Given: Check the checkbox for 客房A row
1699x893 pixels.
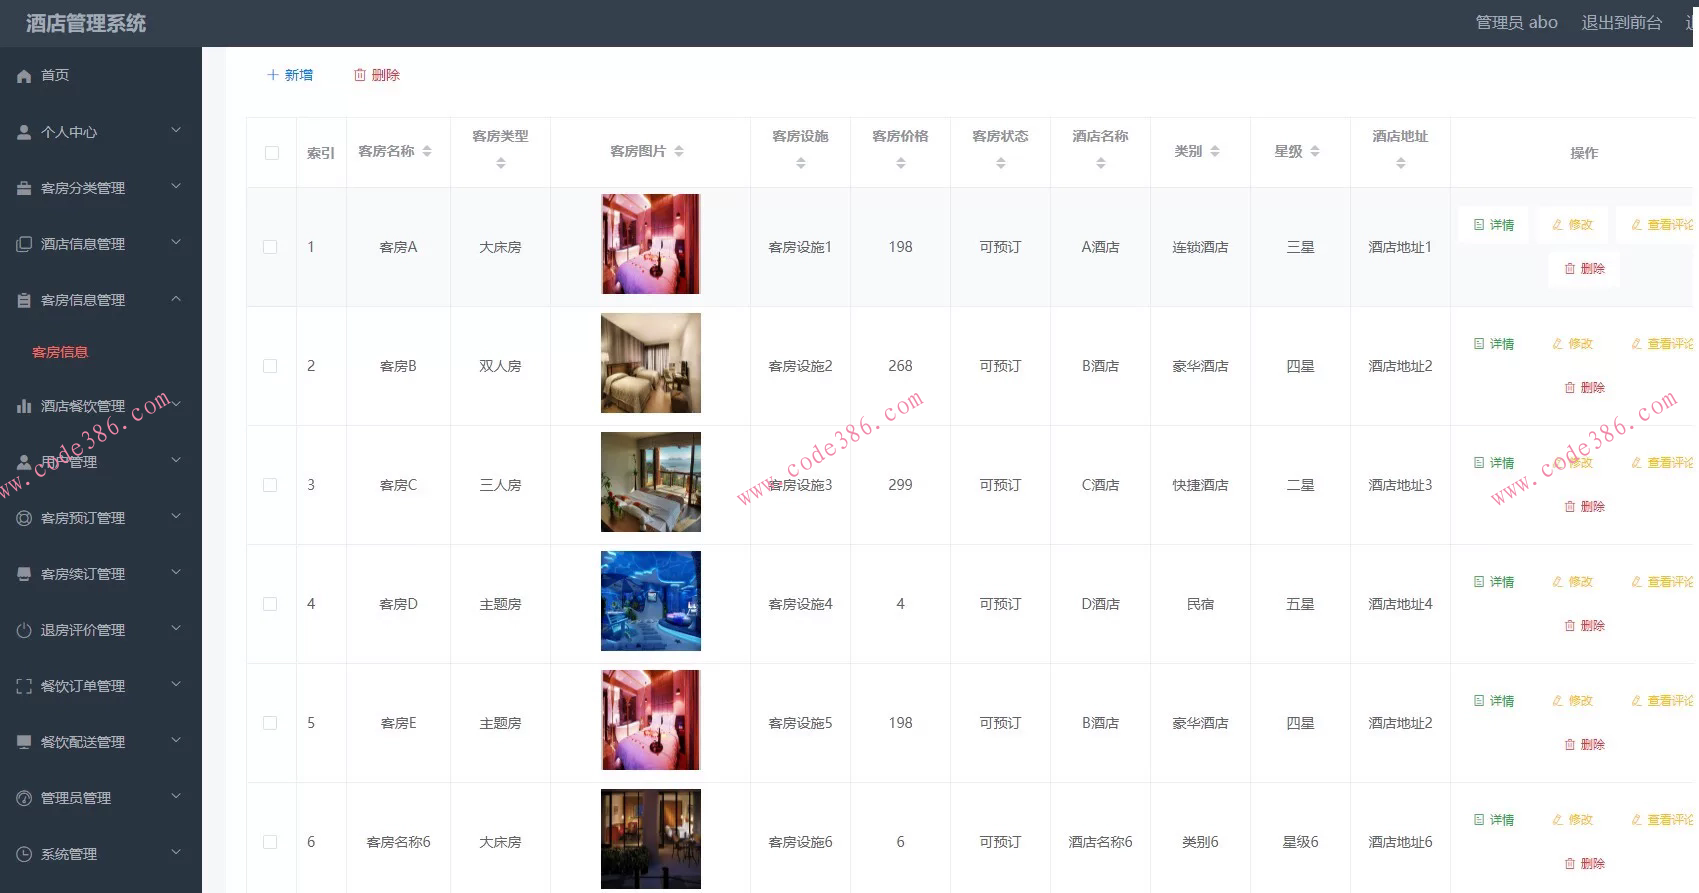Looking at the screenshot, I should (270, 247).
